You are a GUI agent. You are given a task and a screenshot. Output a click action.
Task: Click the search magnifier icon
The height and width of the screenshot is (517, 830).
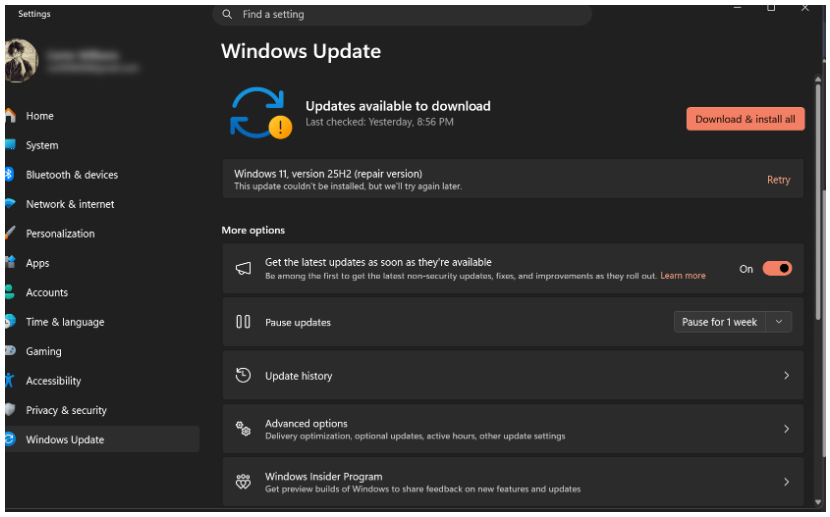227,14
